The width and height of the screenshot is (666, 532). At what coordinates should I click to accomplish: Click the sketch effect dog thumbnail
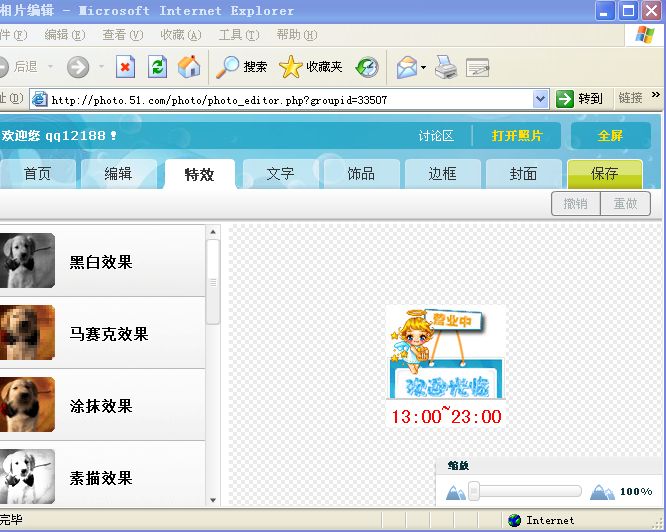[x=27, y=476]
